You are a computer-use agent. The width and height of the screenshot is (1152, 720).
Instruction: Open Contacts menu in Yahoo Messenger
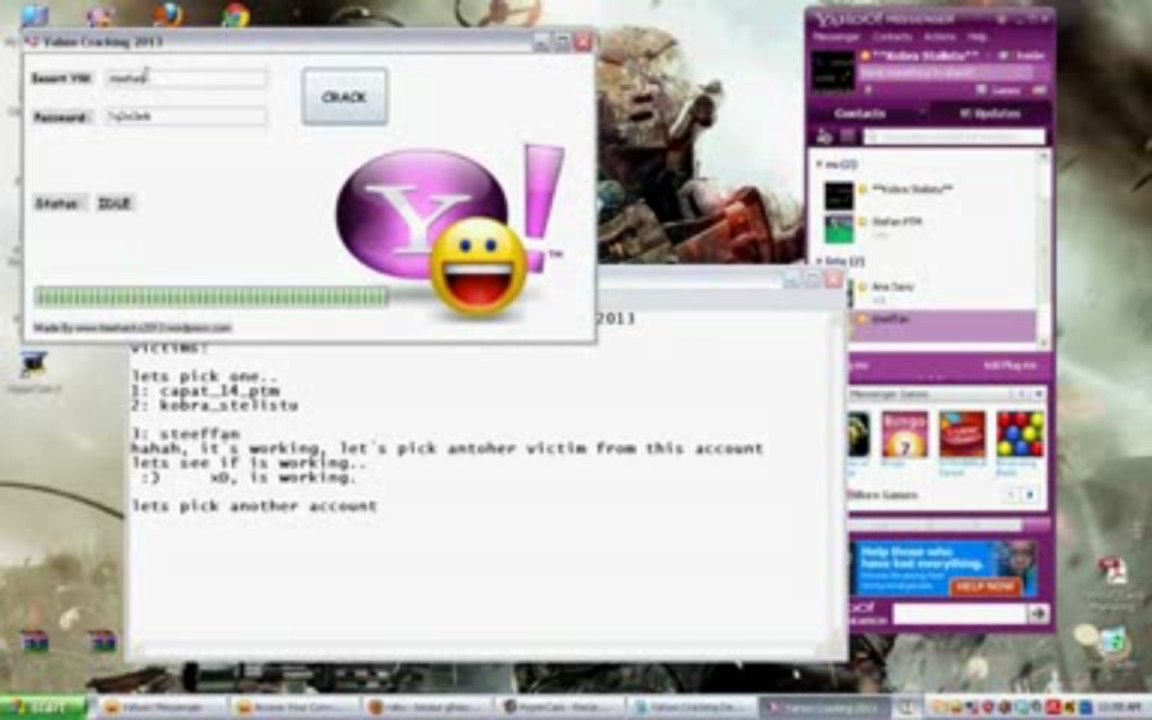coord(892,37)
